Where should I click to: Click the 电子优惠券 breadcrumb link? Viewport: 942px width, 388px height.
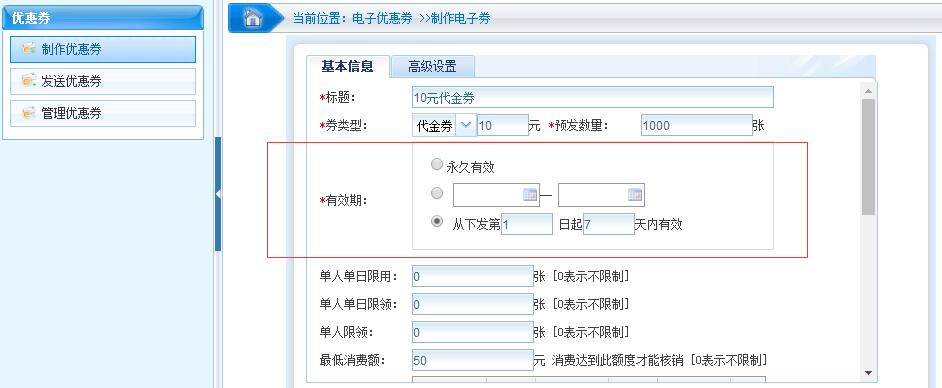(382, 19)
